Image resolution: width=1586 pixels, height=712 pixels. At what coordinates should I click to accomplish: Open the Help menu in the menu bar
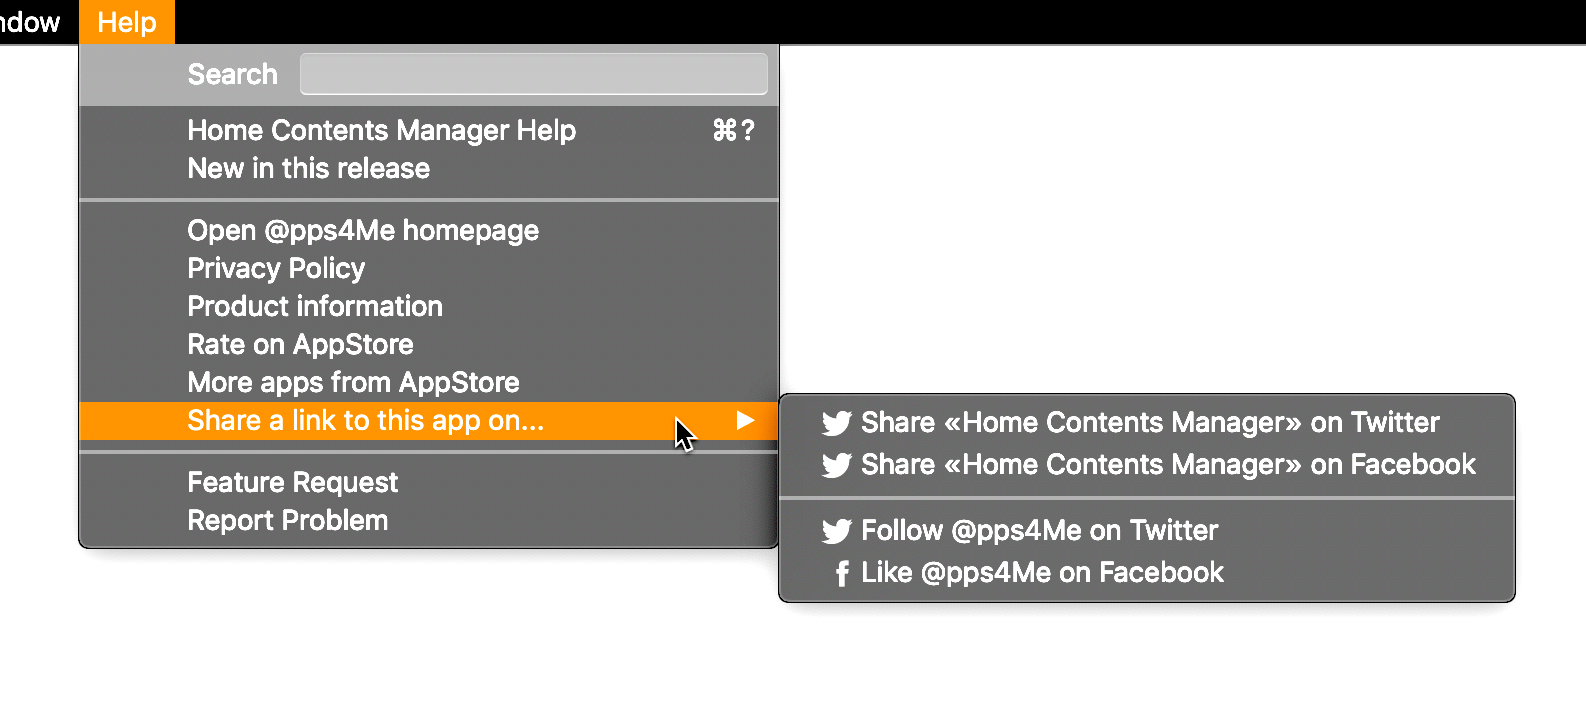point(127,22)
